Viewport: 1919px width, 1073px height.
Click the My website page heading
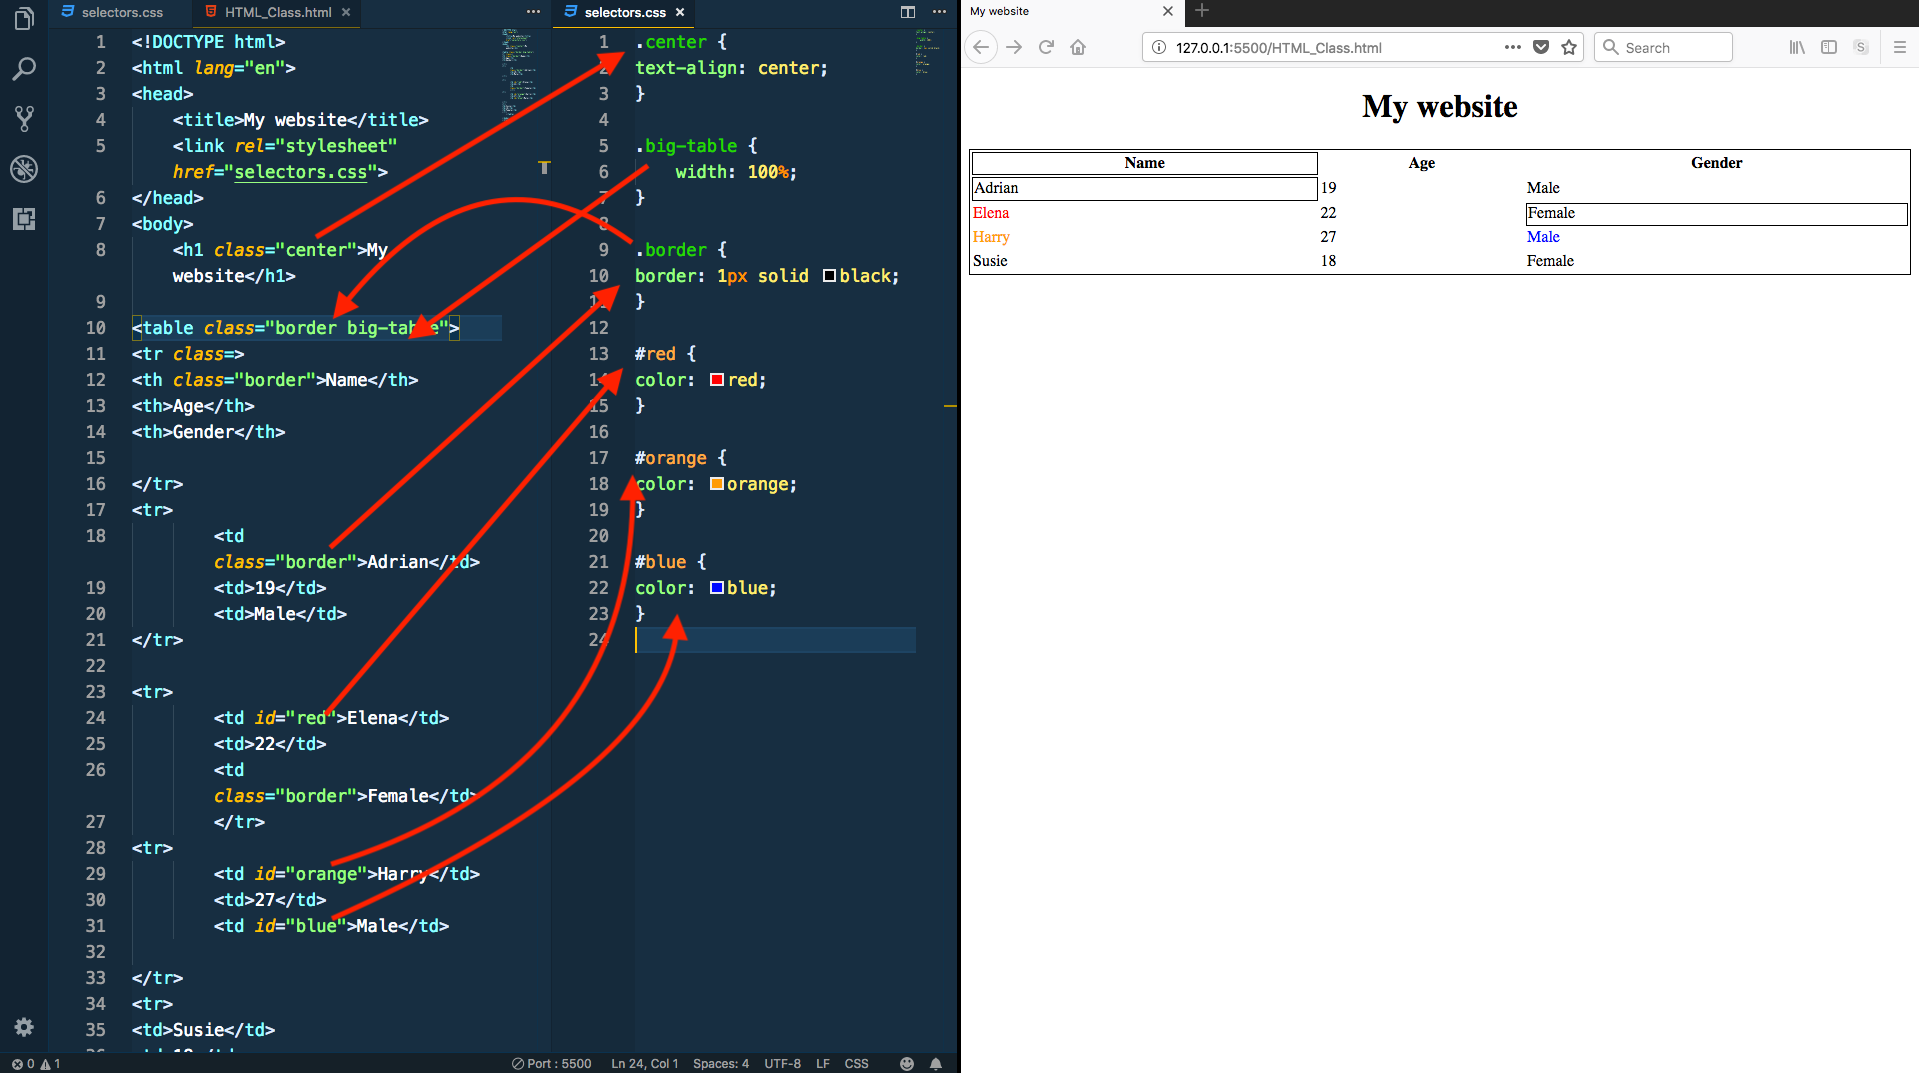pos(1439,106)
